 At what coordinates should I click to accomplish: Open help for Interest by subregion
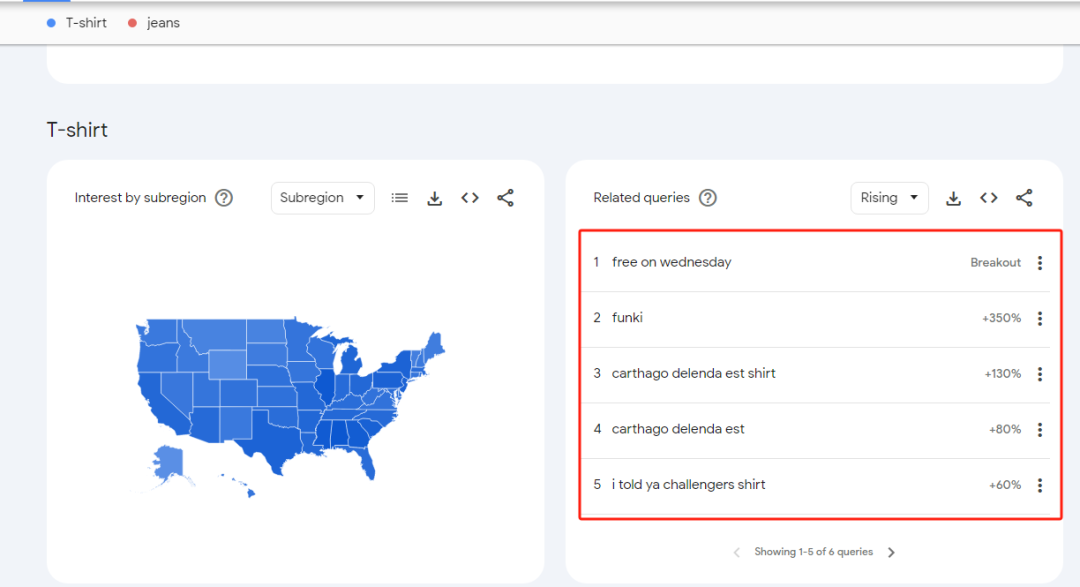coord(224,198)
